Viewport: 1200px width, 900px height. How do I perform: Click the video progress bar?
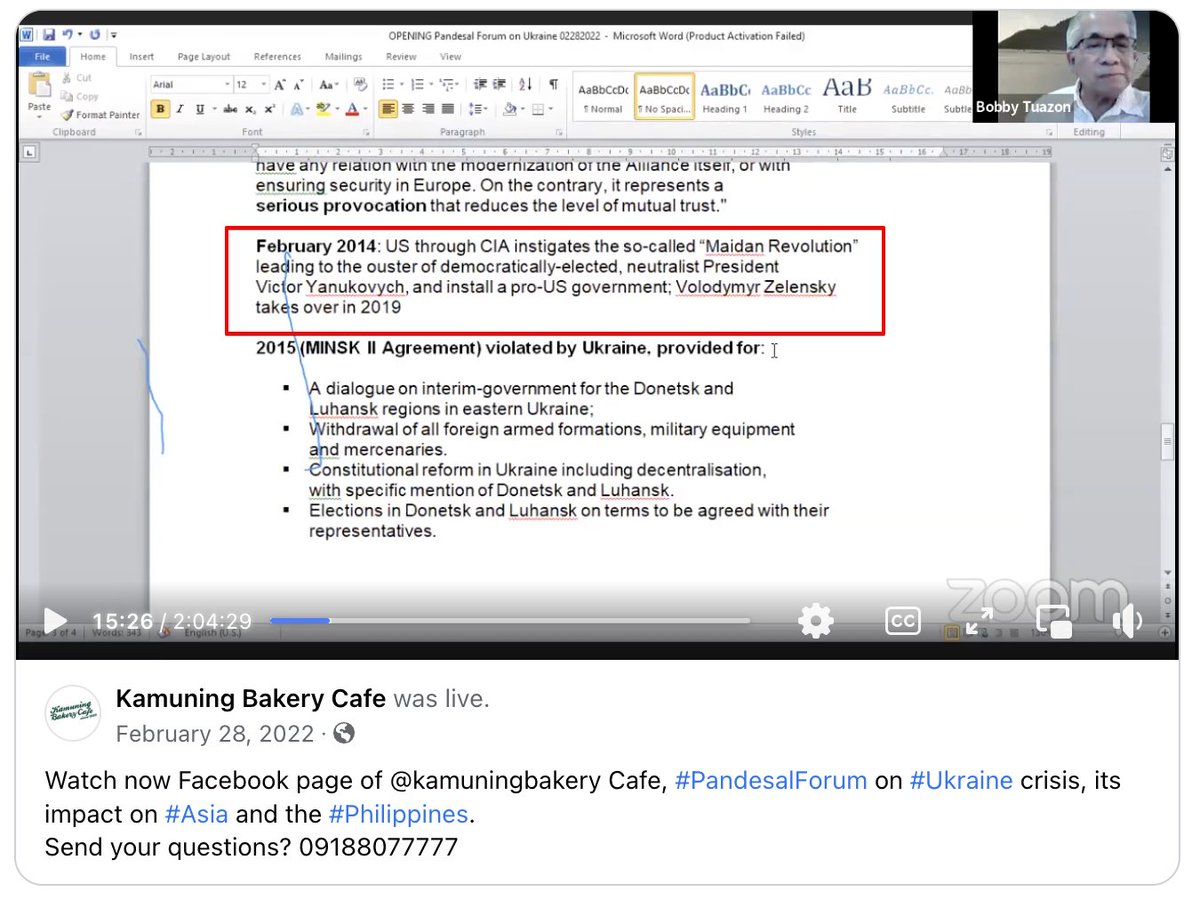coord(510,621)
